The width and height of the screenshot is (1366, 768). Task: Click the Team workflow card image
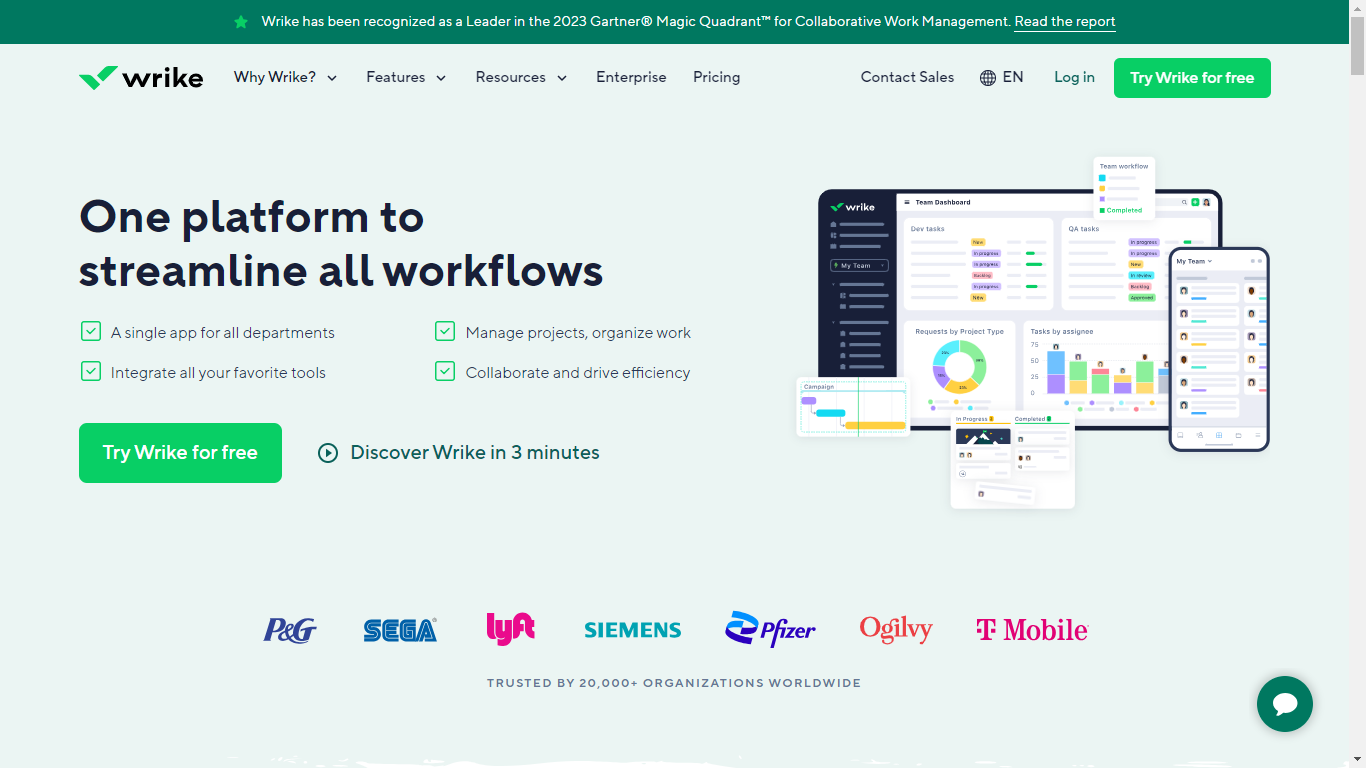coord(1124,187)
